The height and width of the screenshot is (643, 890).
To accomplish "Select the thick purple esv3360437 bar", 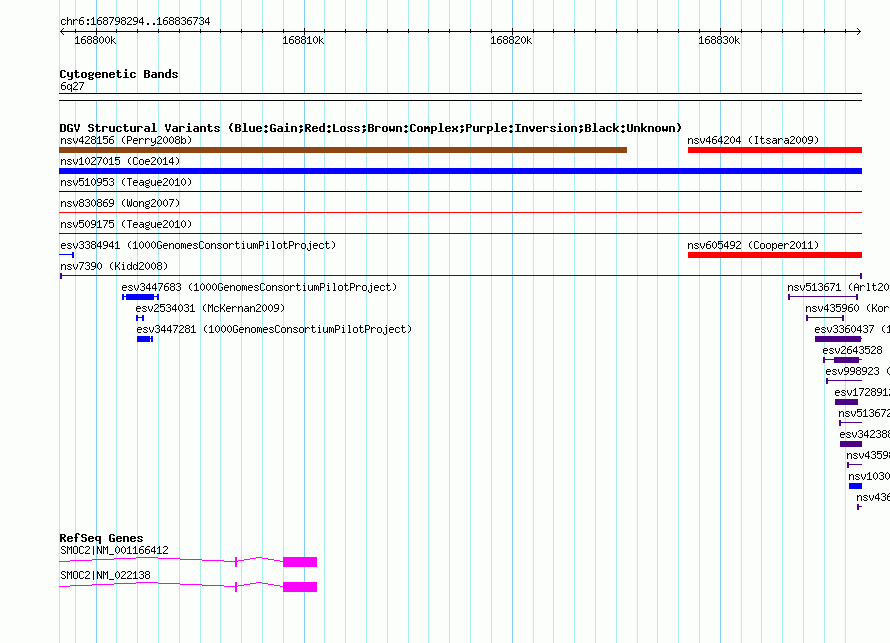I will (838, 339).
